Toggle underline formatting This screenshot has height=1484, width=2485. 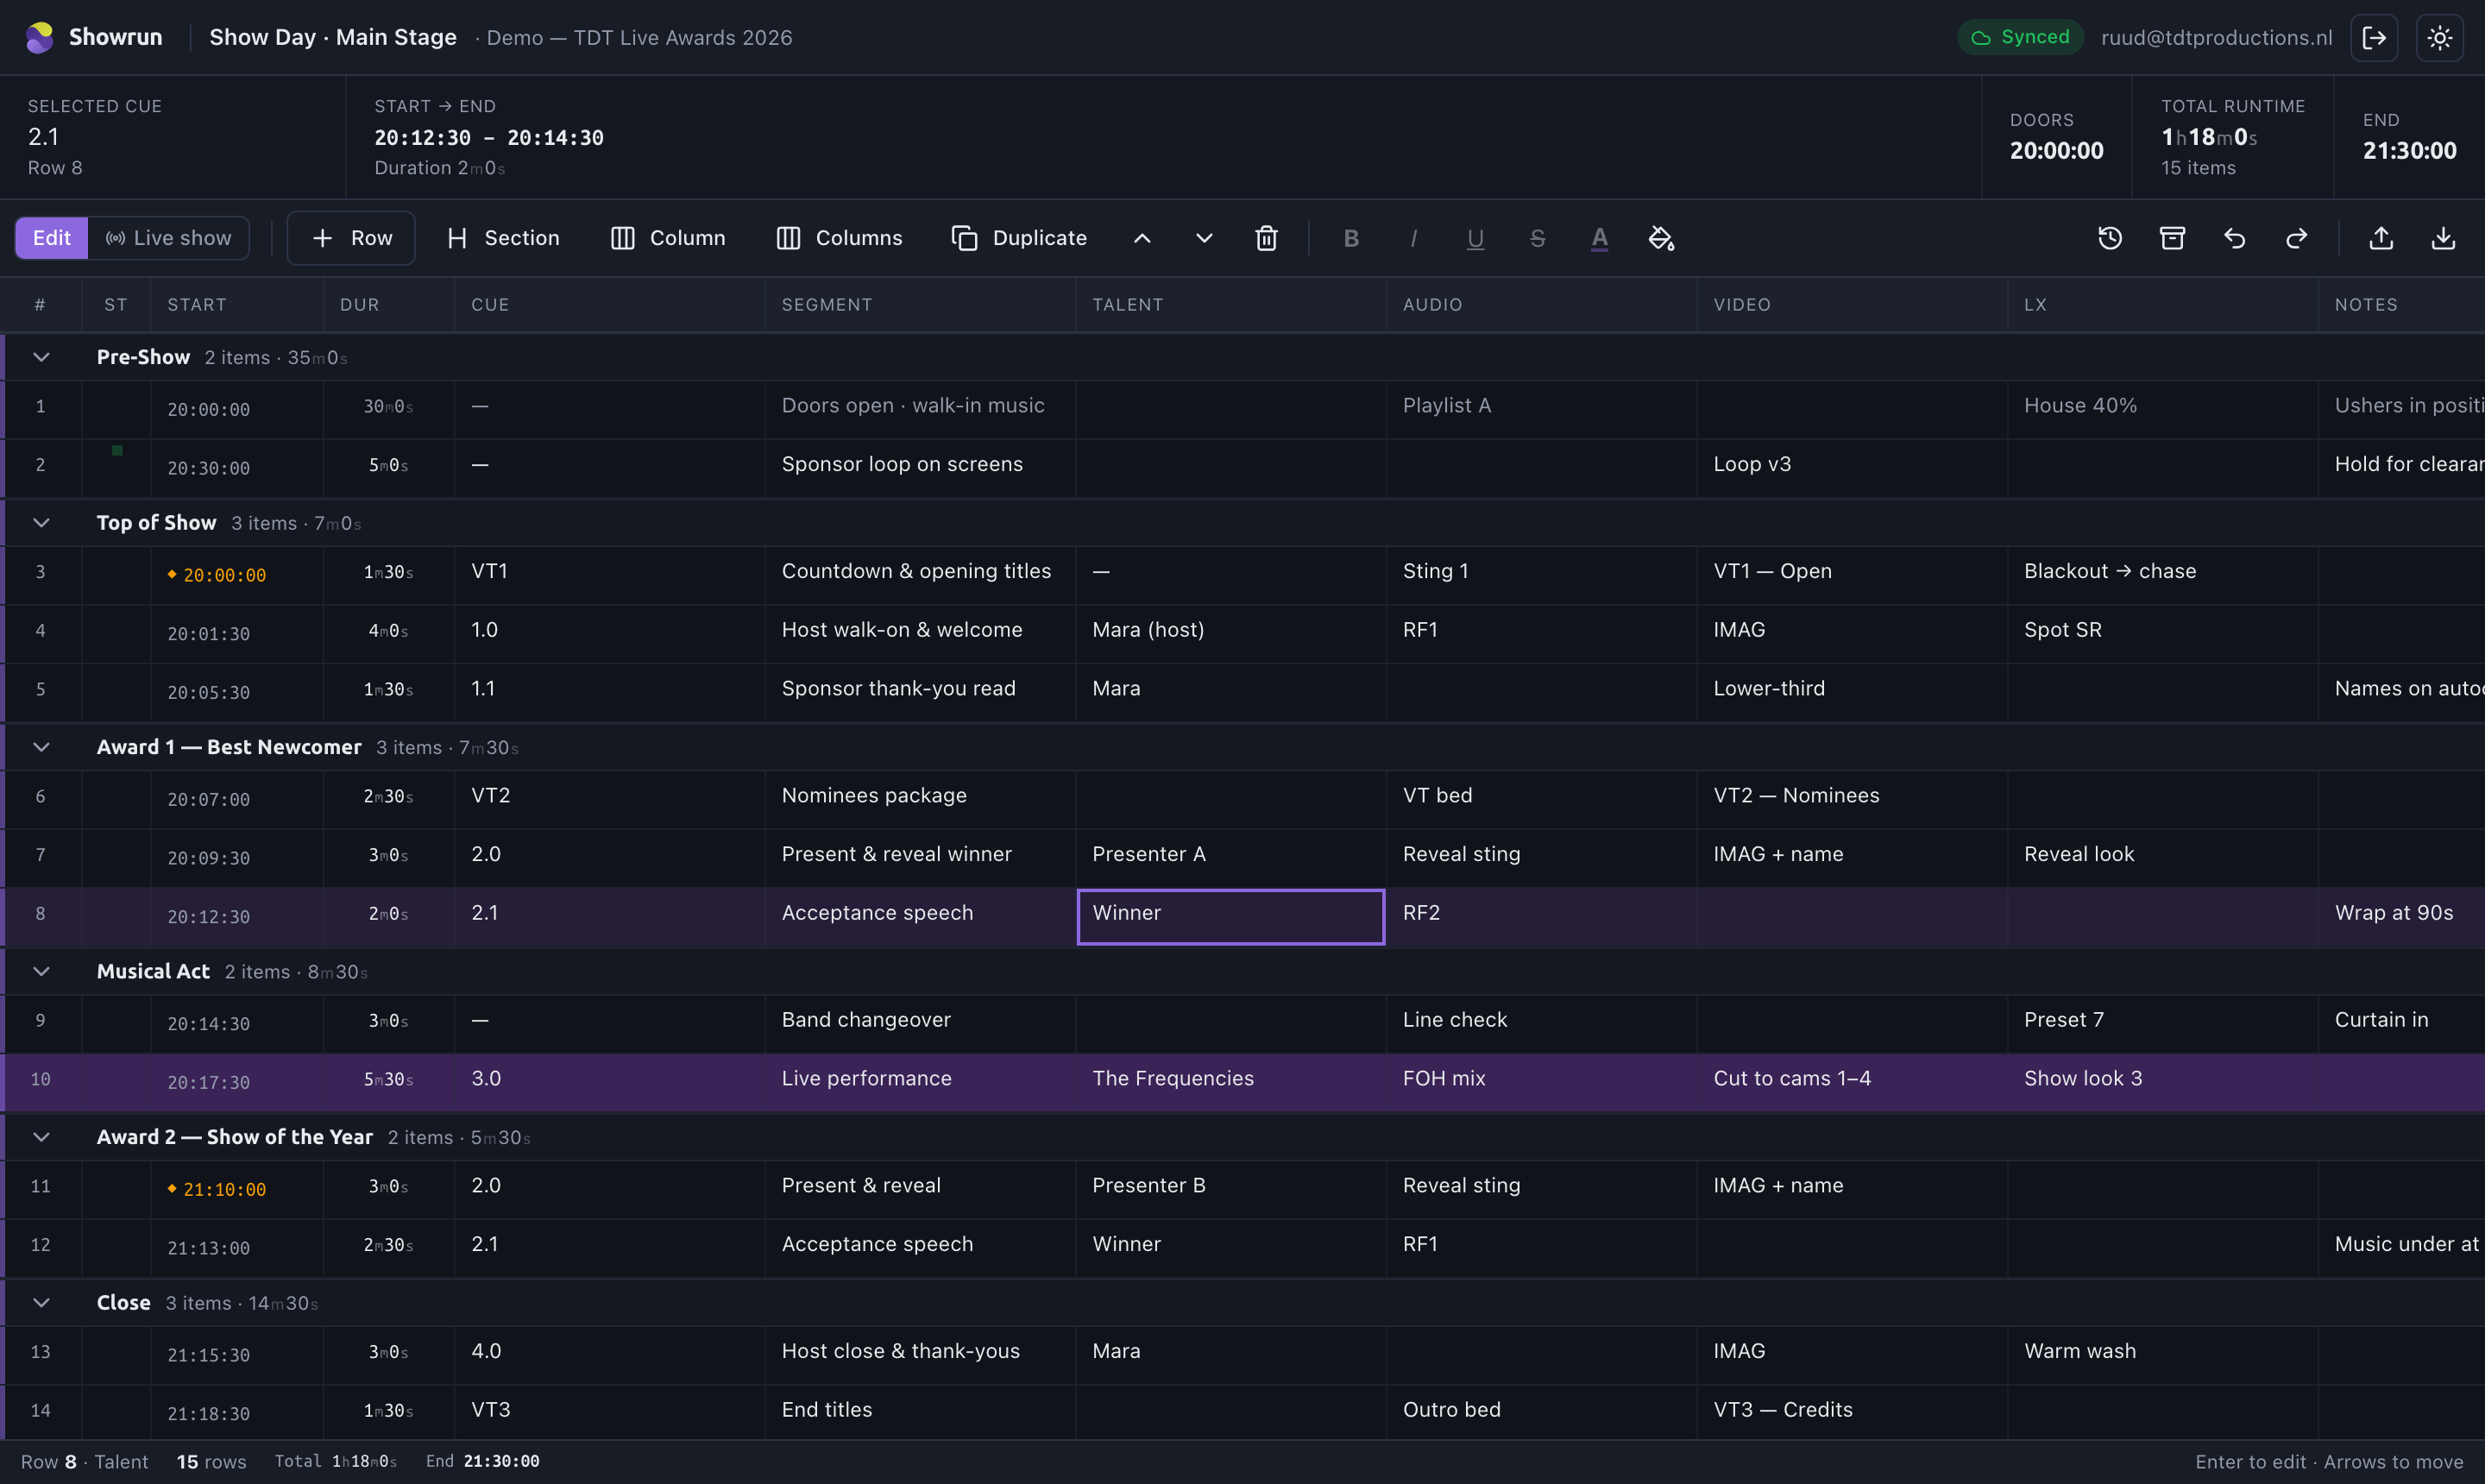(x=1475, y=238)
